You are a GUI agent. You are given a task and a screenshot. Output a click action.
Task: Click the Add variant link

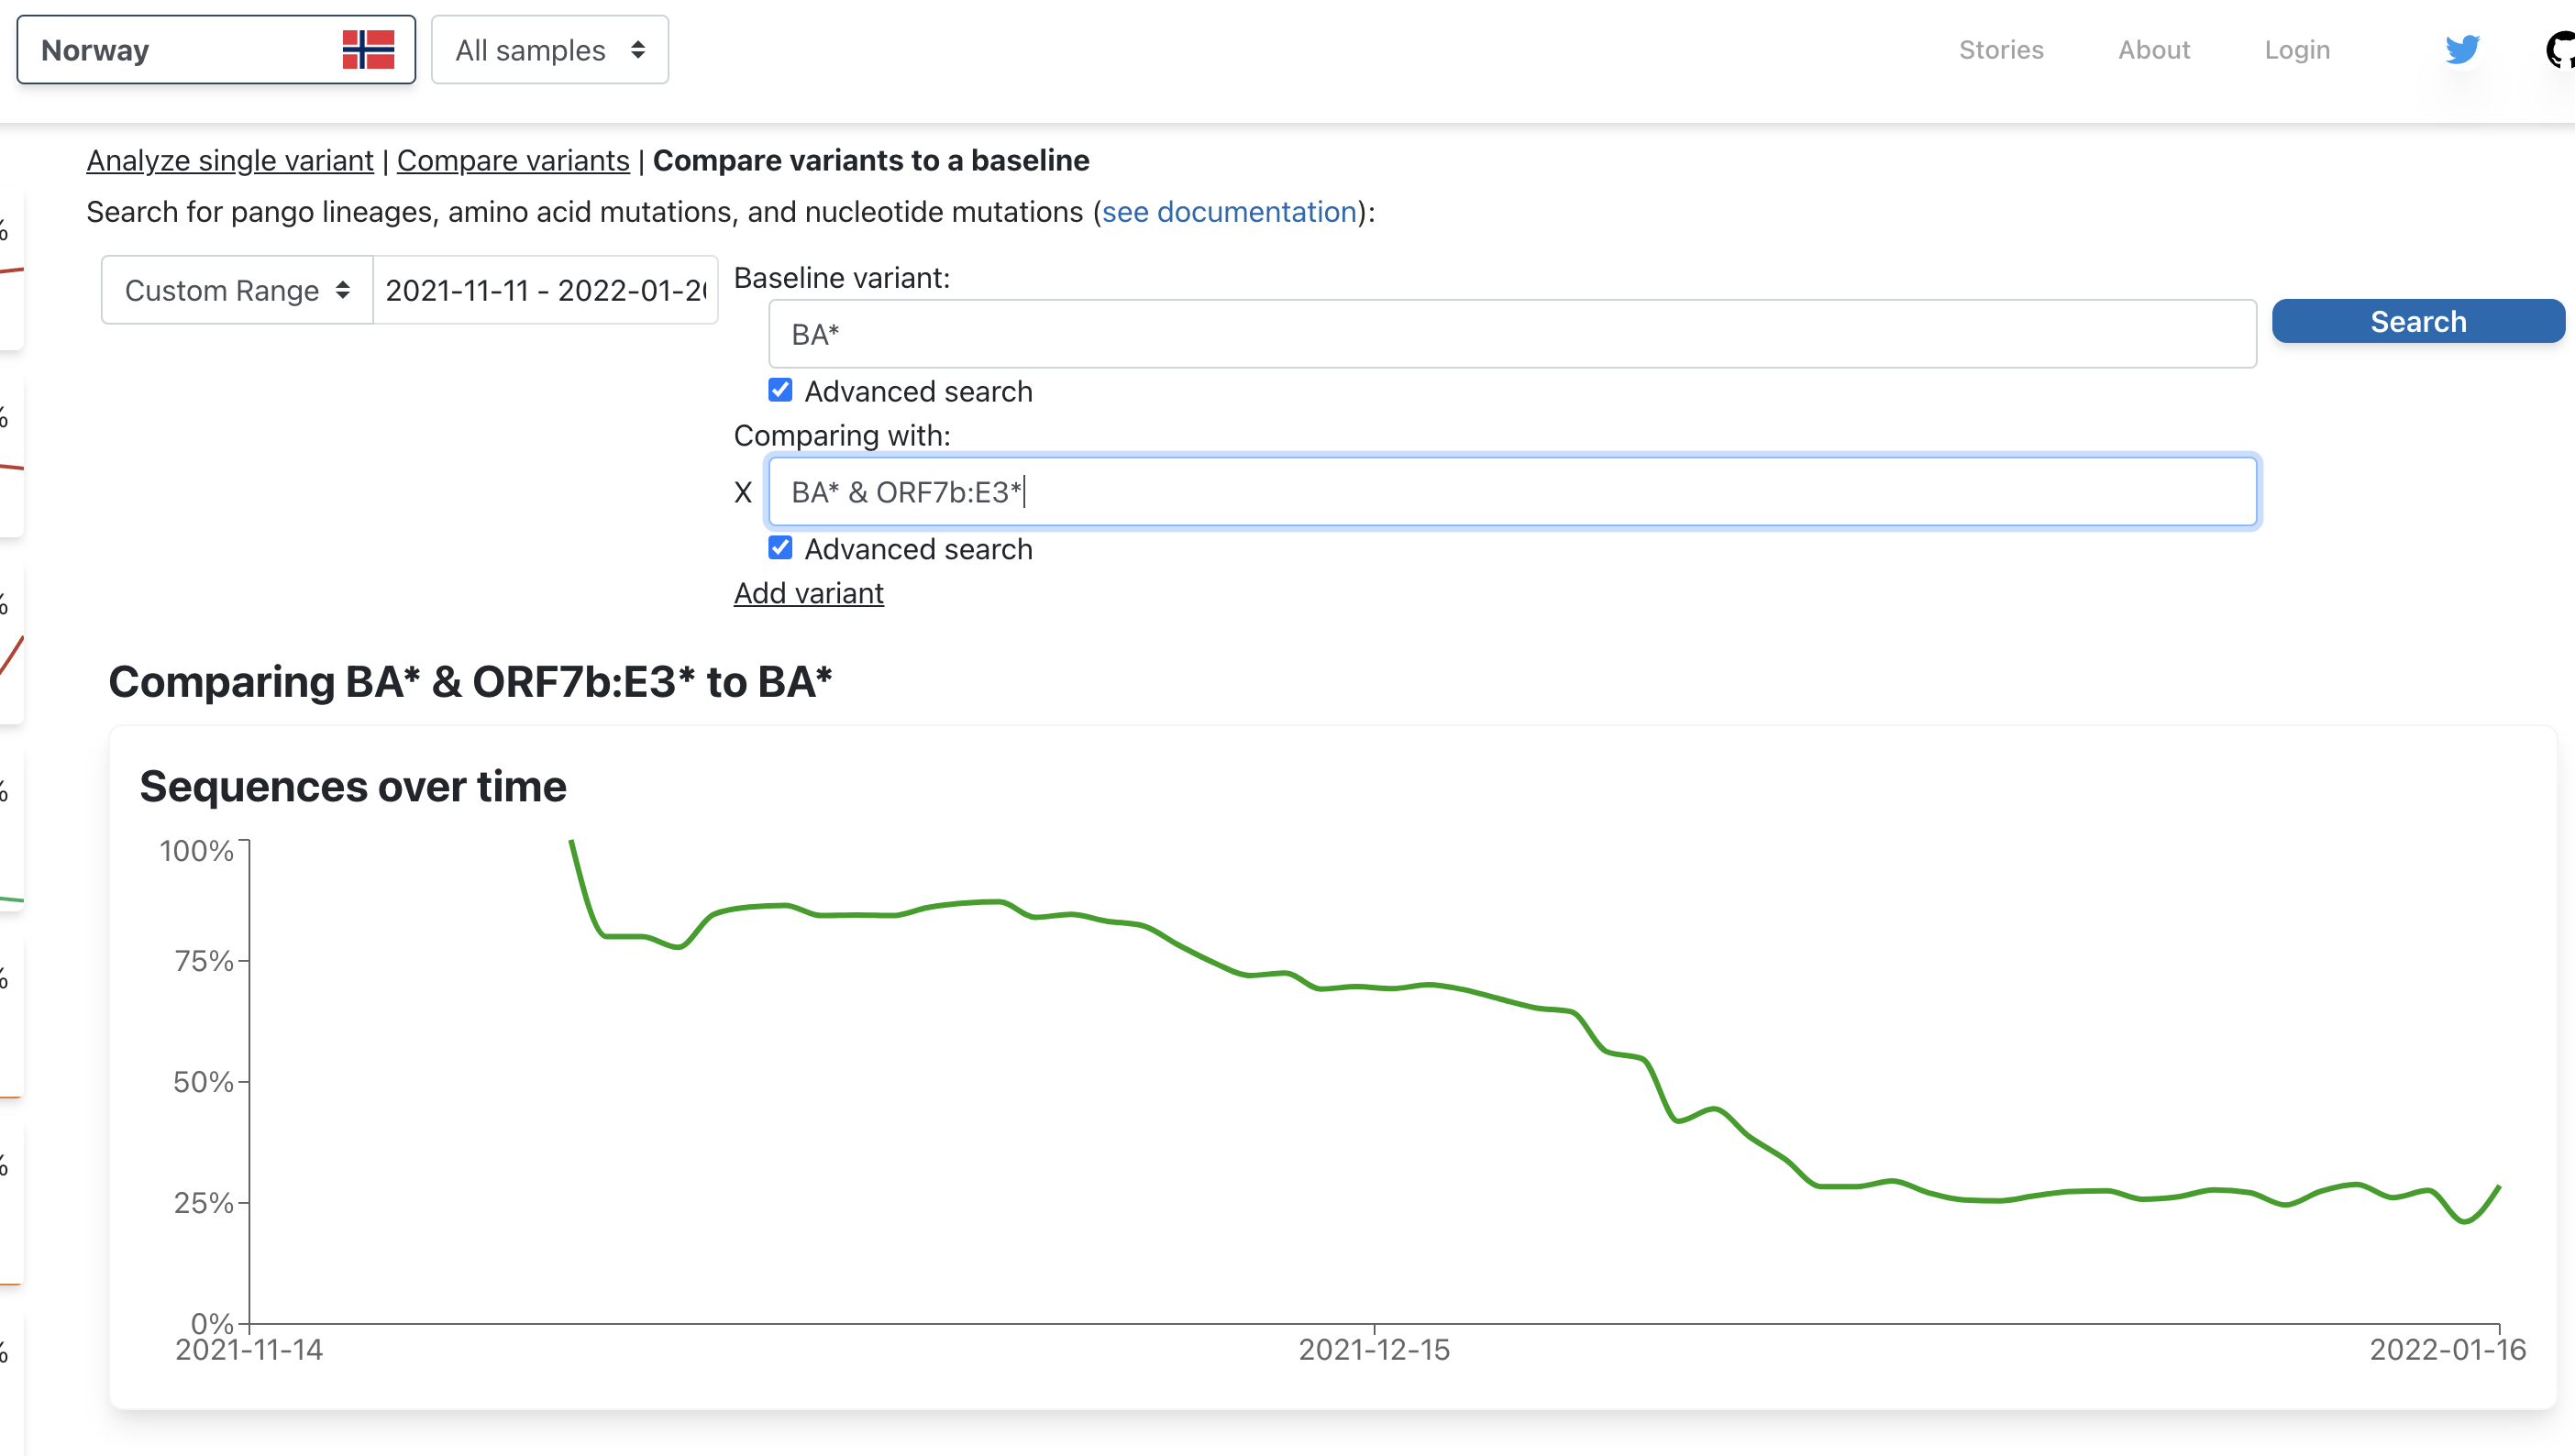(808, 593)
